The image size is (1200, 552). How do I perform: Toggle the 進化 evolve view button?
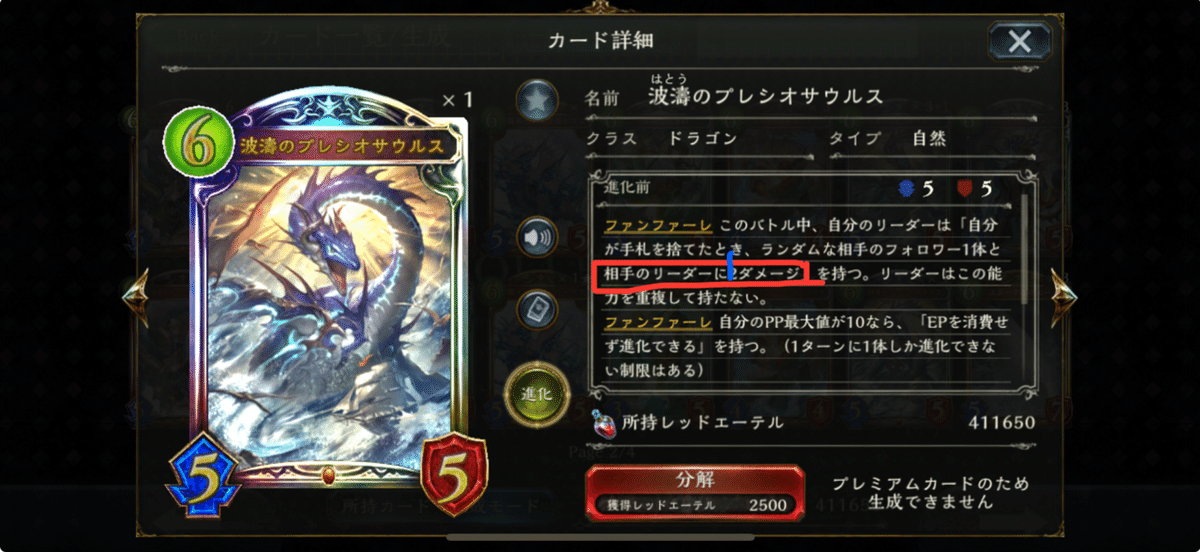pos(537,392)
